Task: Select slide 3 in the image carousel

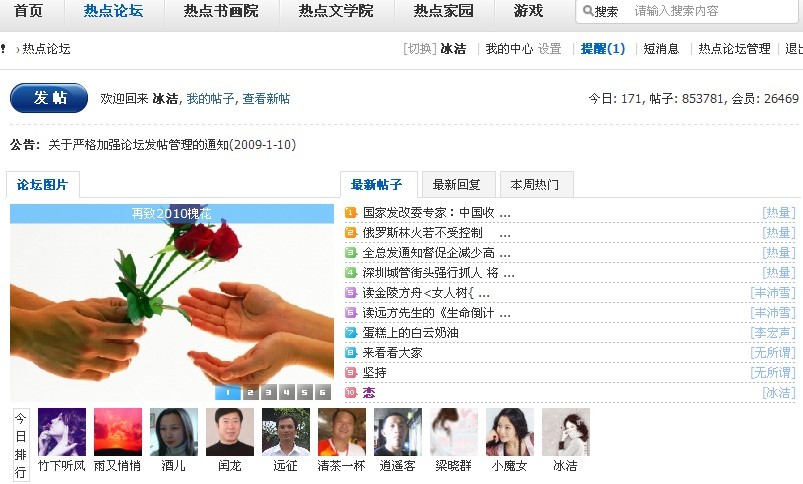Action: [268, 392]
